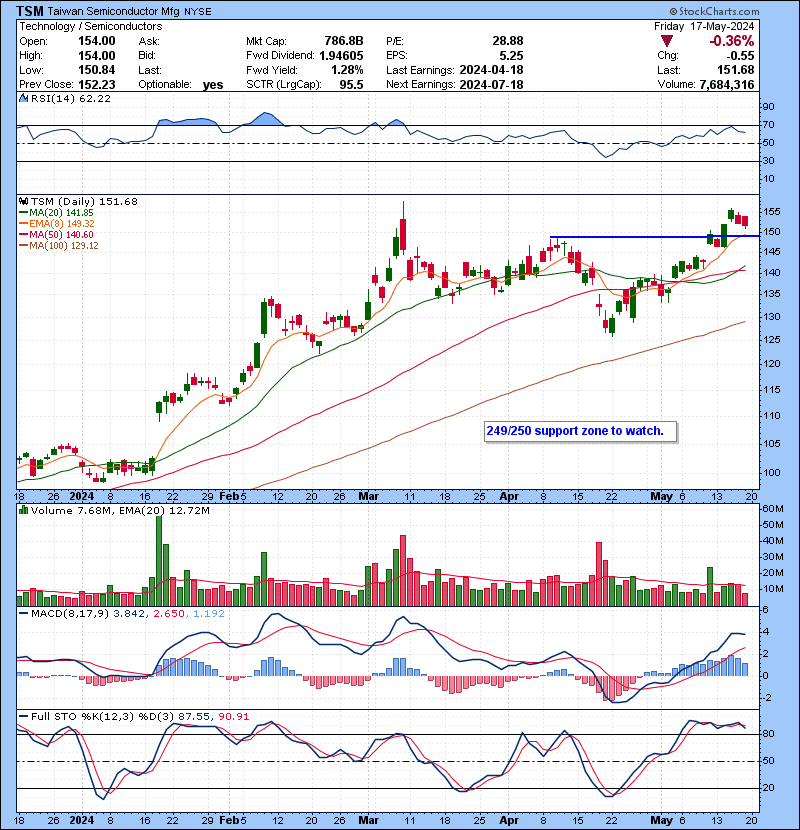Click the StockCharts.com copyright label
The width and height of the screenshot is (800, 830).
coord(714,11)
